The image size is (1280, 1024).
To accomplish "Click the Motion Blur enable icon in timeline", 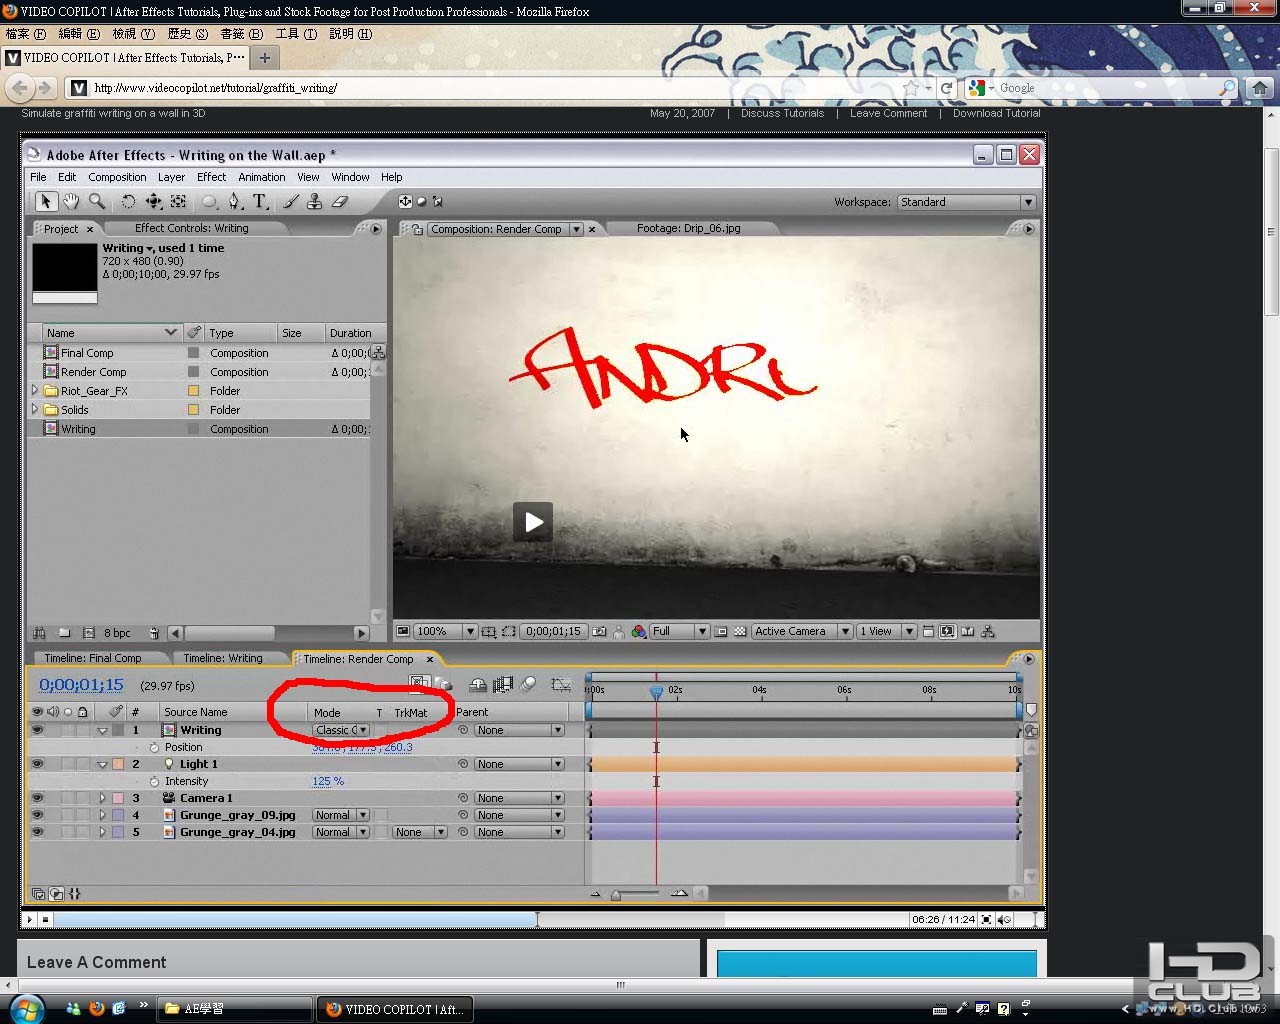I will 528,684.
